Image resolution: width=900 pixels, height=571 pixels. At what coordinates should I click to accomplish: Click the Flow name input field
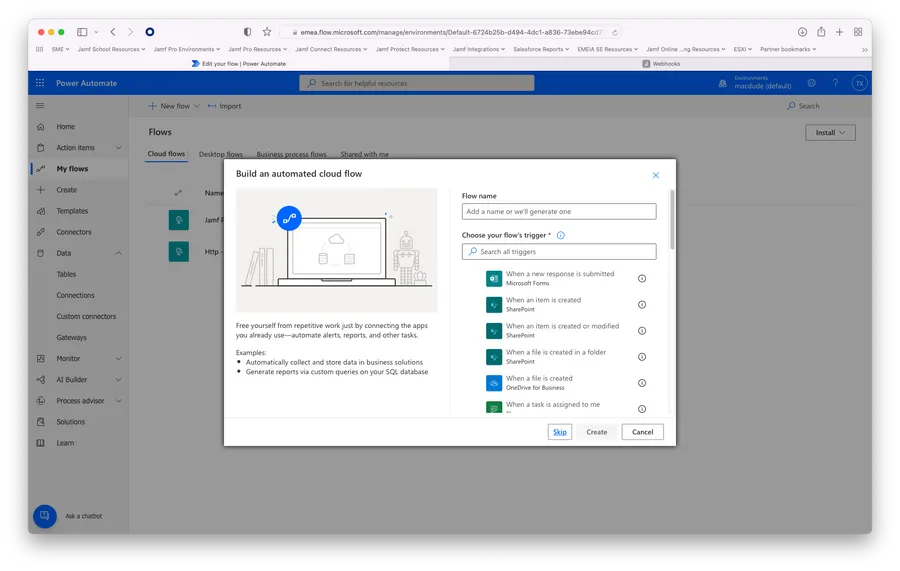(x=558, y=212)
